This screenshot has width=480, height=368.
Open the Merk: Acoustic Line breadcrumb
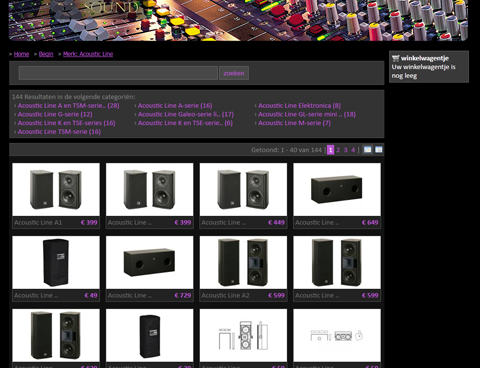[88, 54]
